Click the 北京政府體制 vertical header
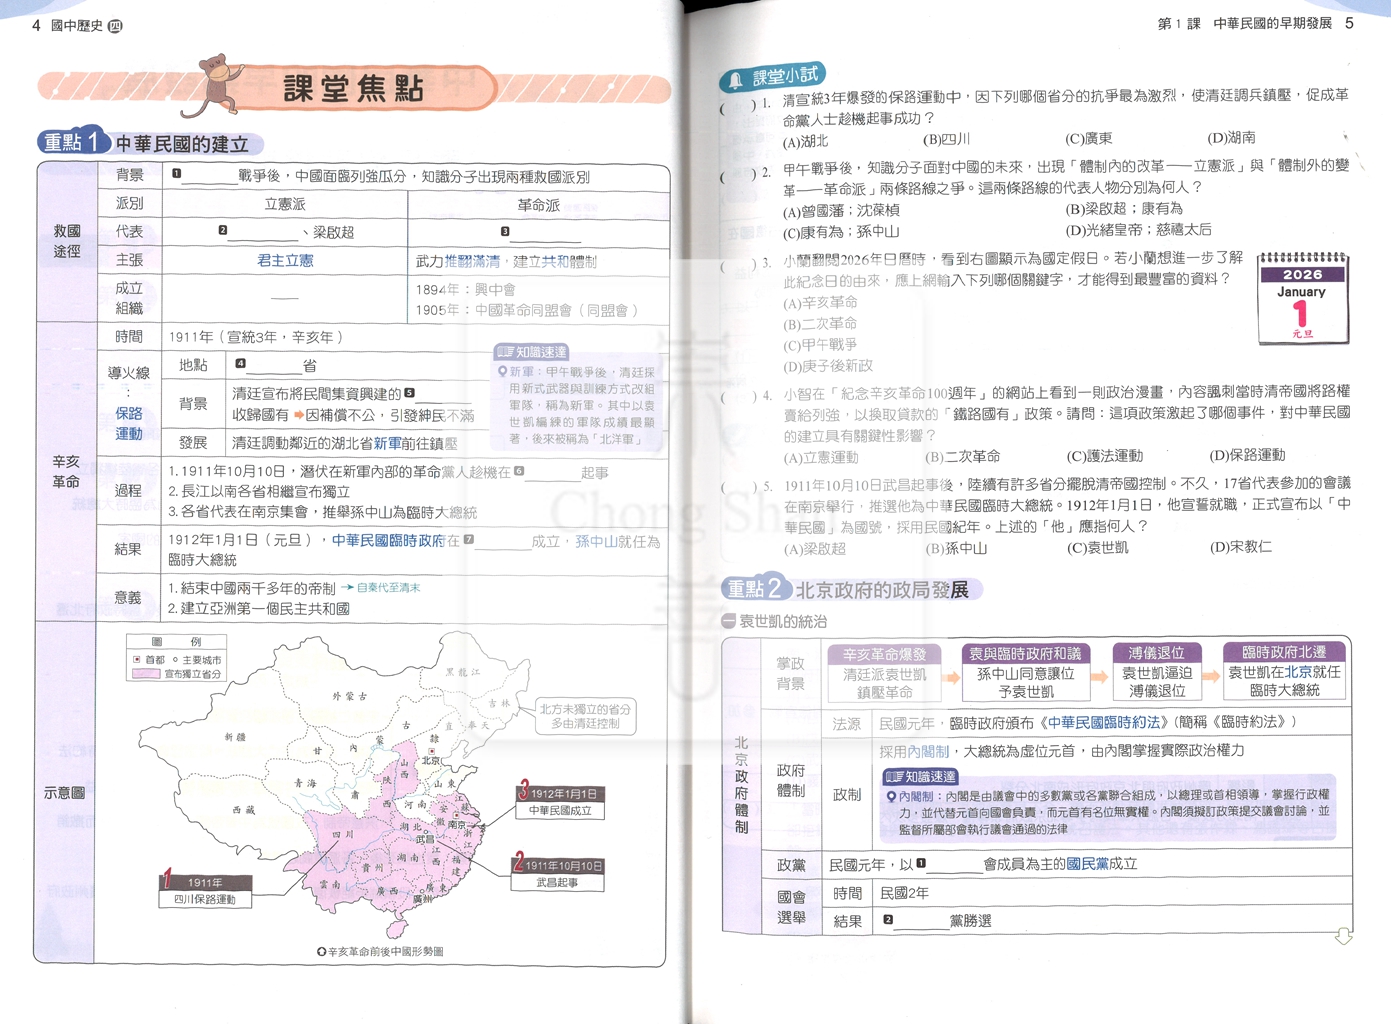 click(741, 785)
